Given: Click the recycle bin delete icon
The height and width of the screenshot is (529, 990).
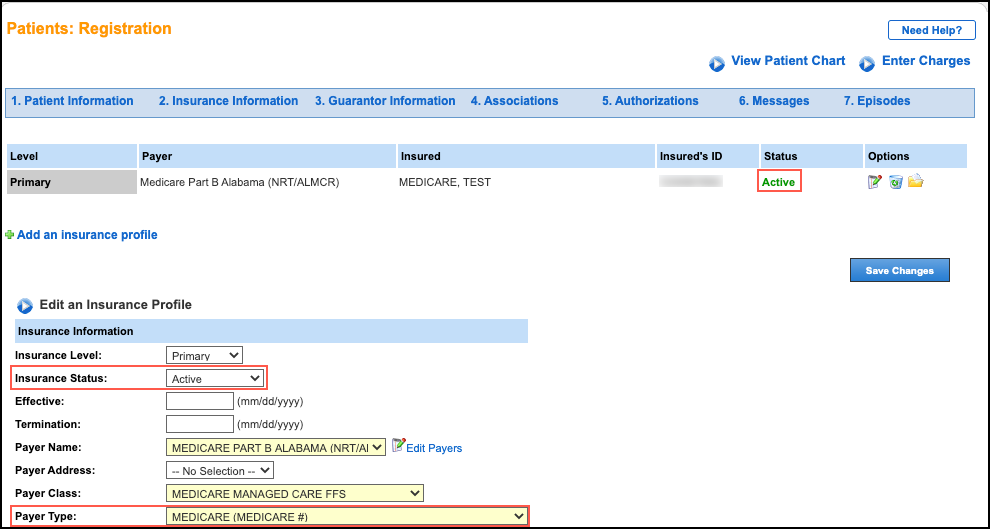Looking at the screenshot, I should point(896,182).
